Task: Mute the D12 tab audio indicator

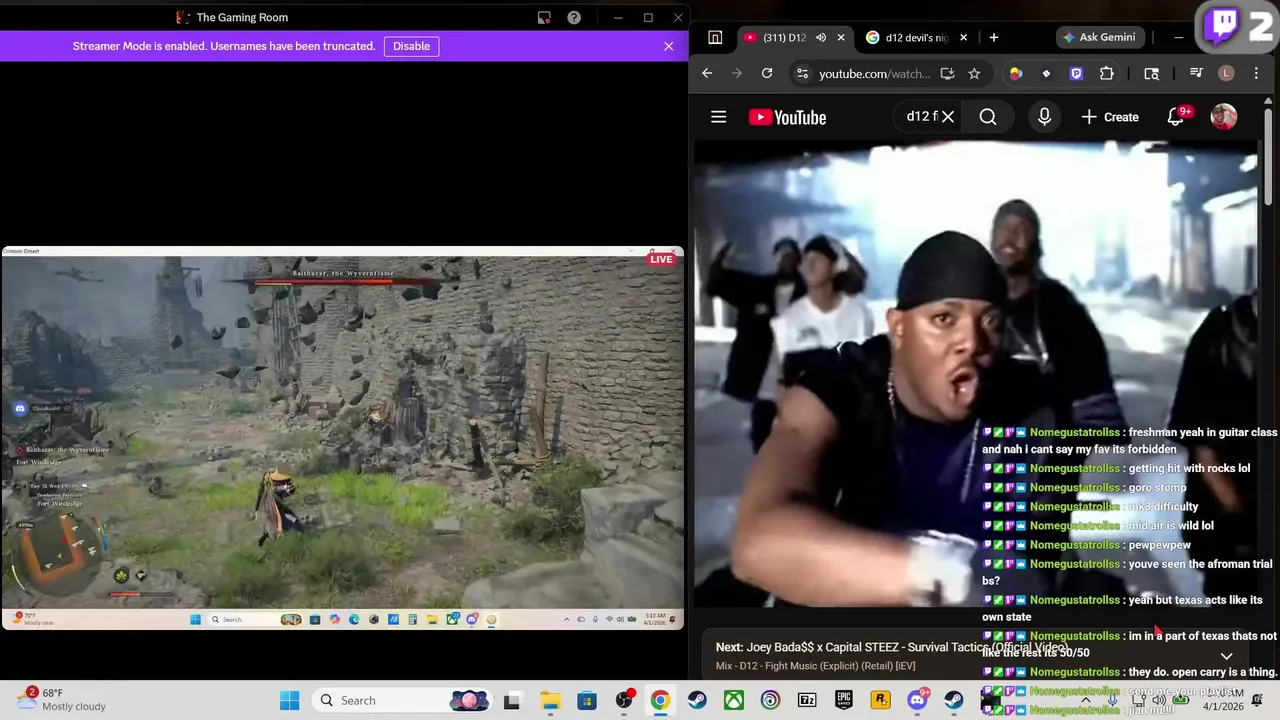Action: [821, 37]
